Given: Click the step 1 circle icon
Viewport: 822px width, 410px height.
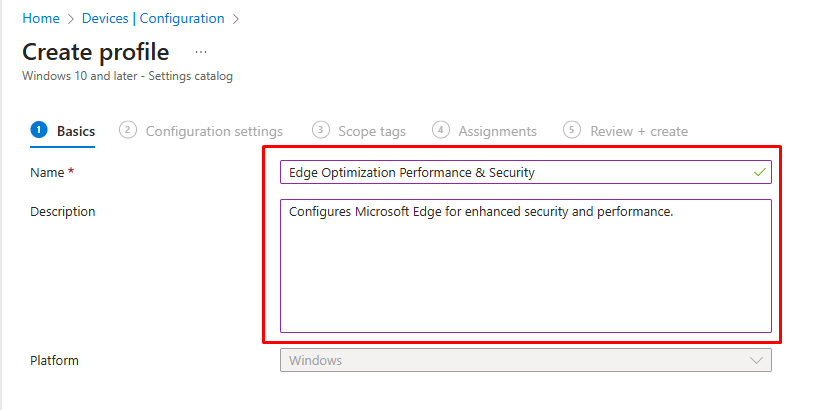Looking at the screenshot, I should tap(39, 130).
